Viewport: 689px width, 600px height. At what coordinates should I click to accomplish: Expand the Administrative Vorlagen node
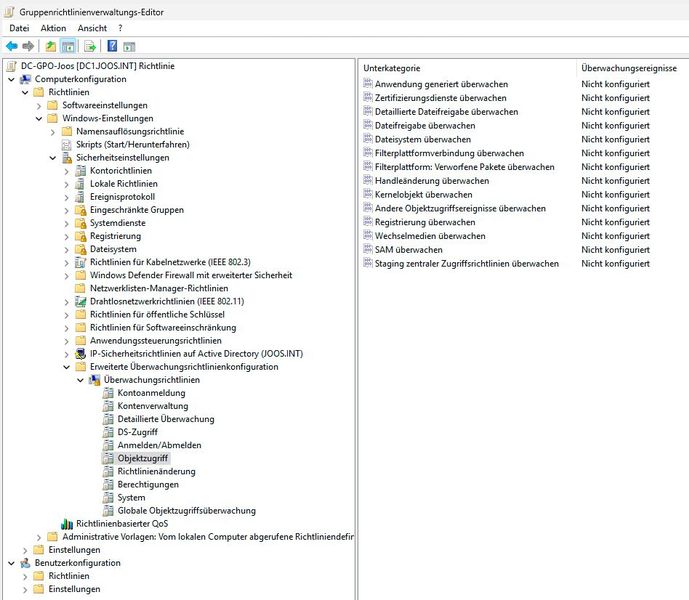click(39, 537)
